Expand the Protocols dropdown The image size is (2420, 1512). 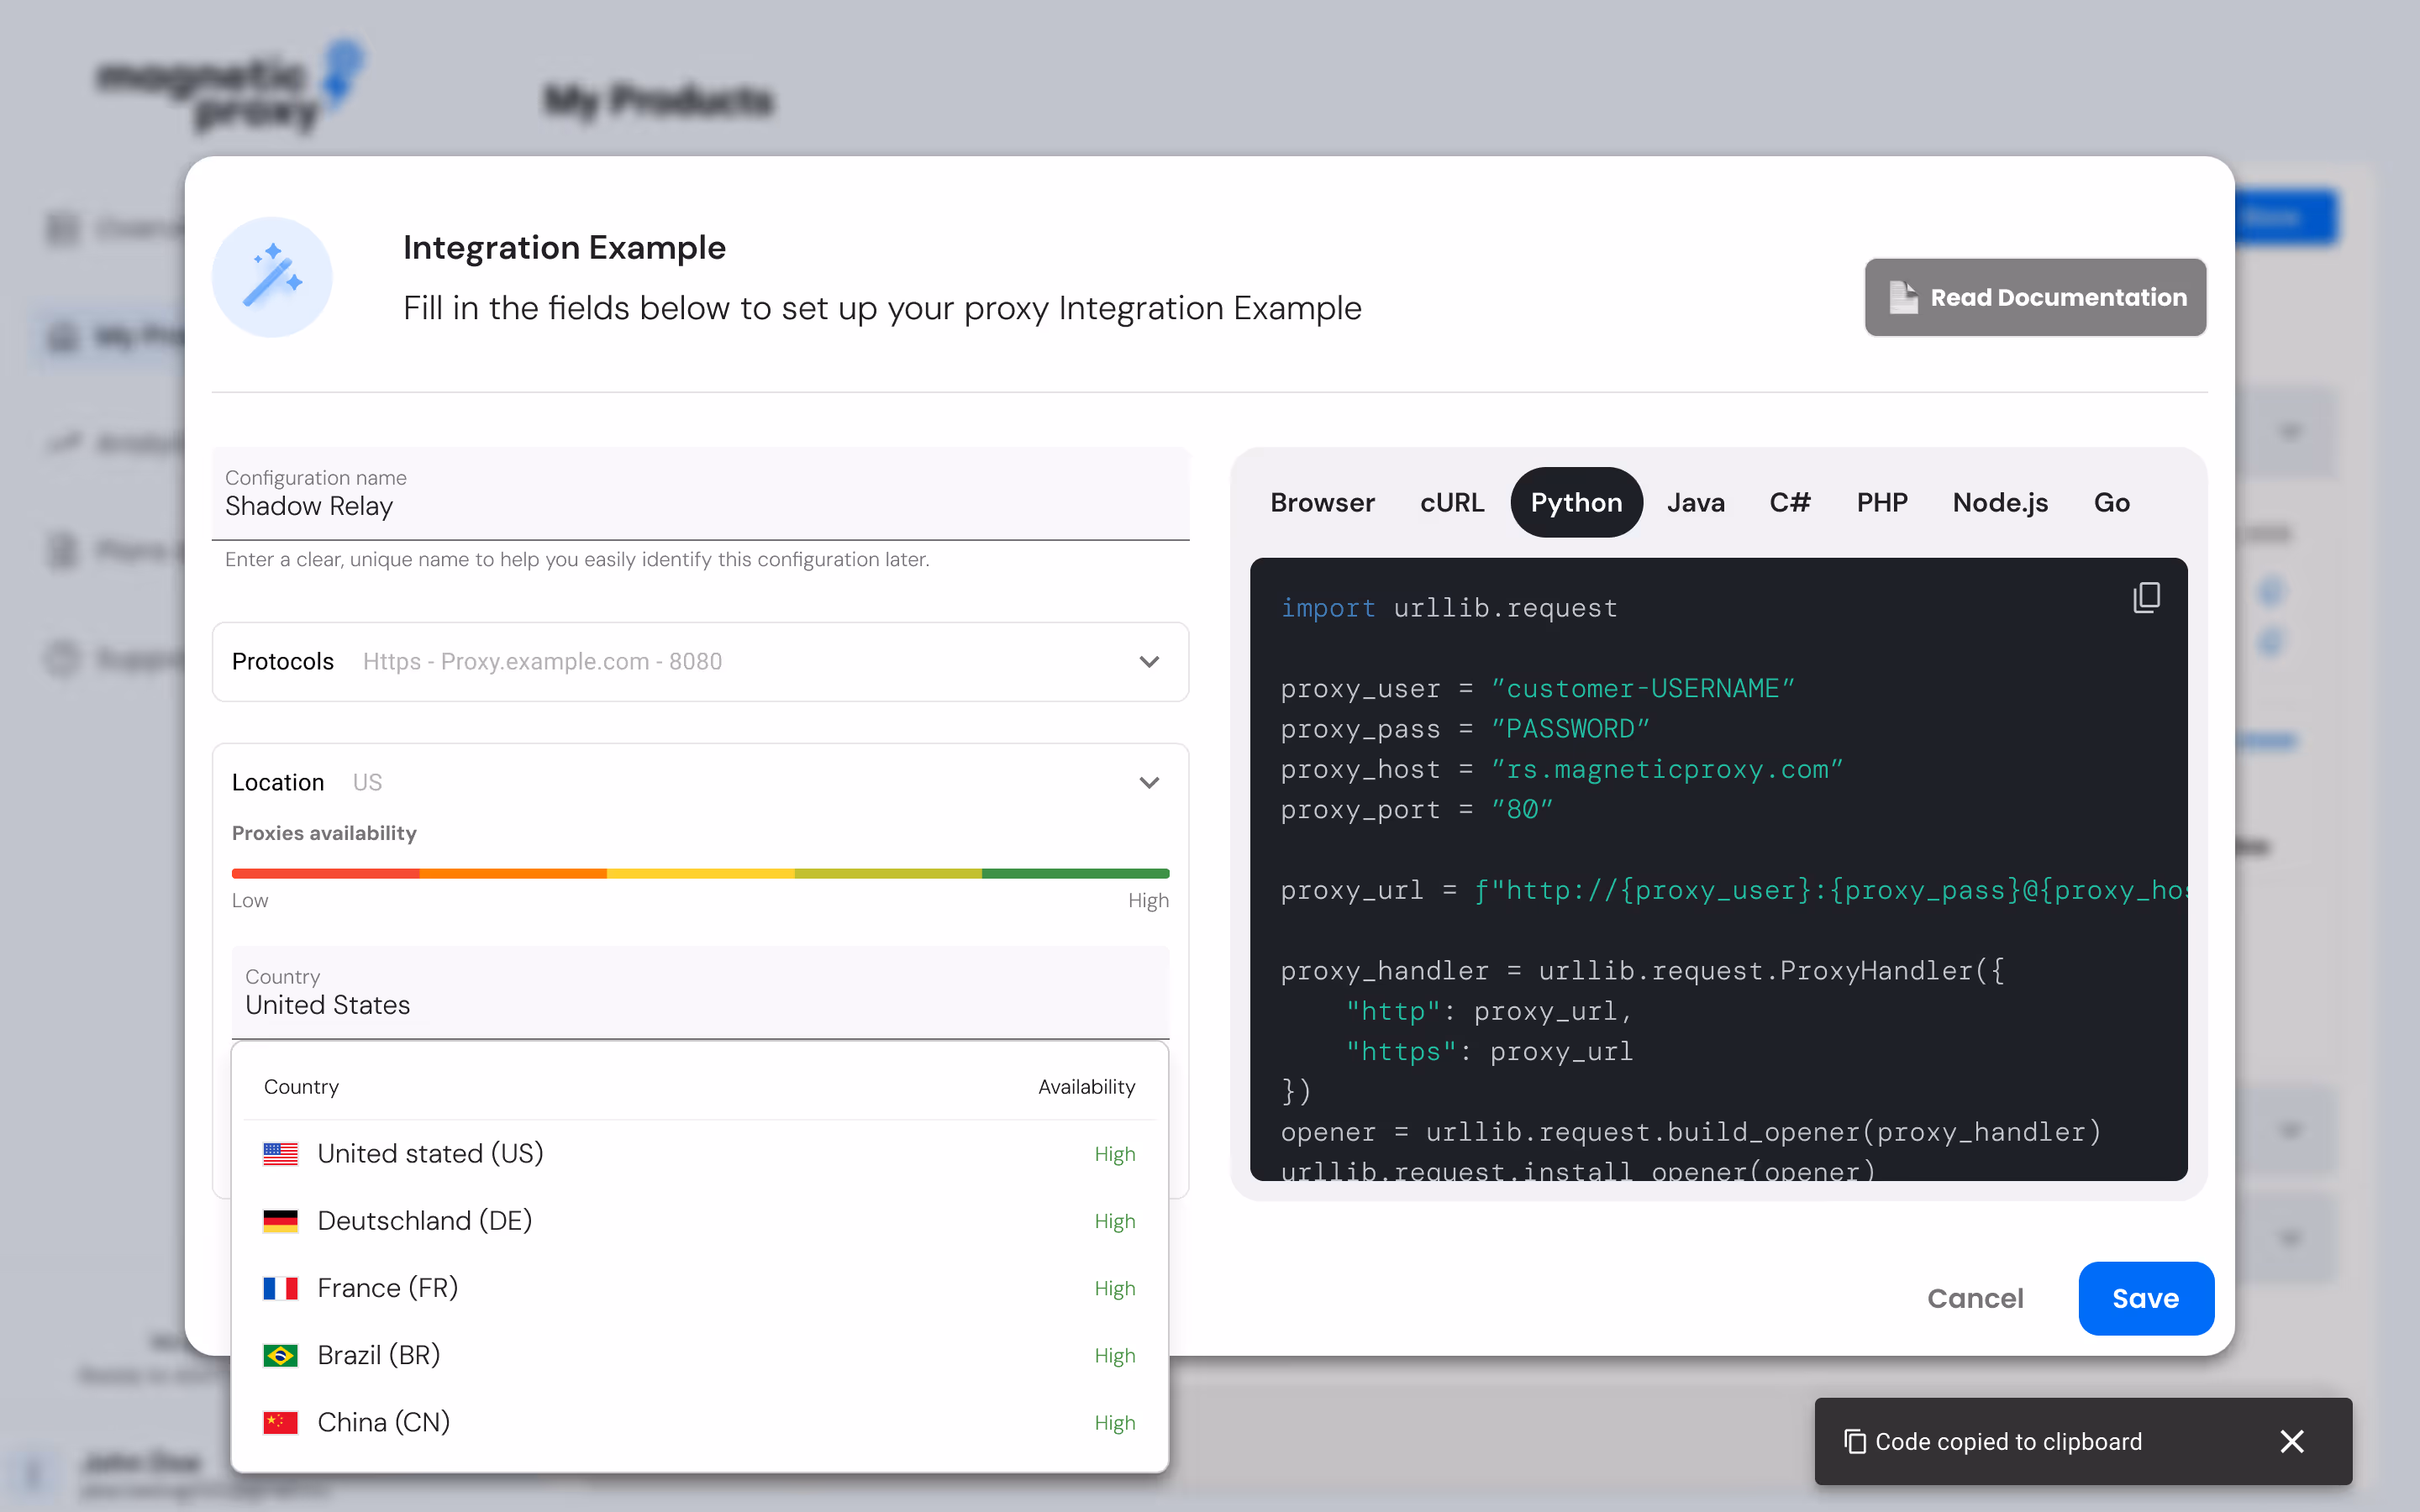pos(1149,662)
